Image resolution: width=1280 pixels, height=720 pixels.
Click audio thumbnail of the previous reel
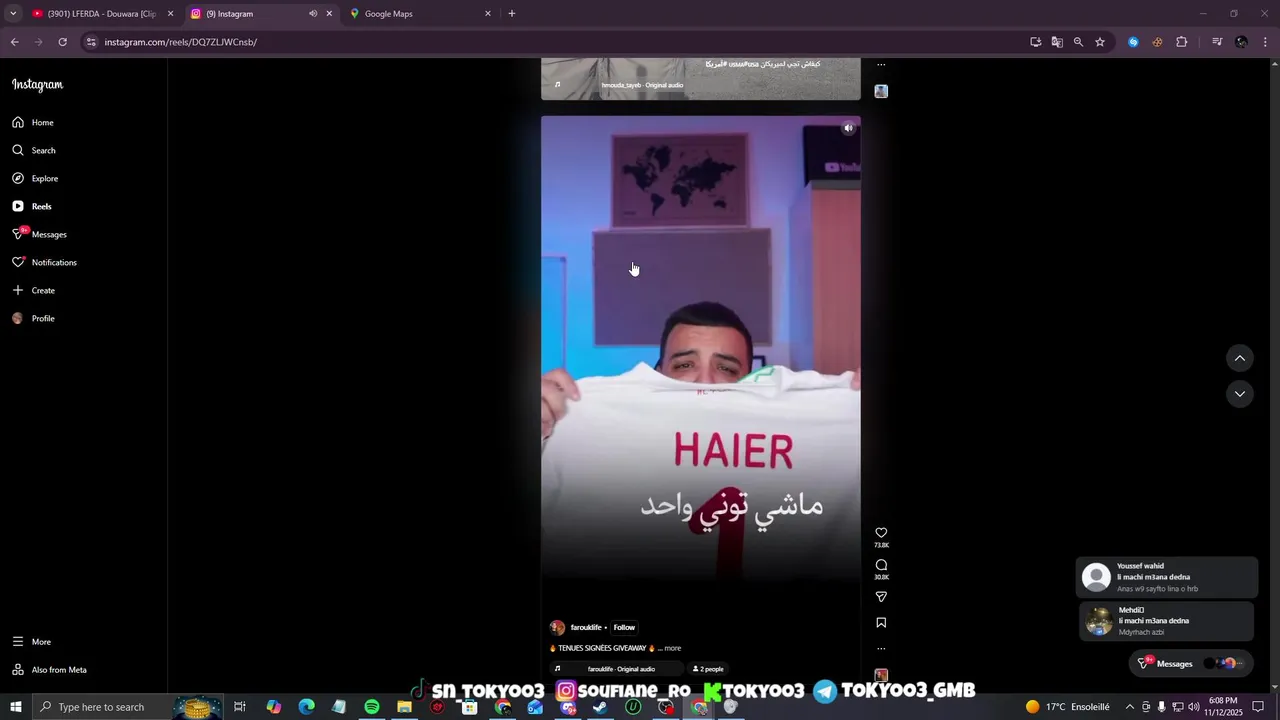(x=881, y=91)
